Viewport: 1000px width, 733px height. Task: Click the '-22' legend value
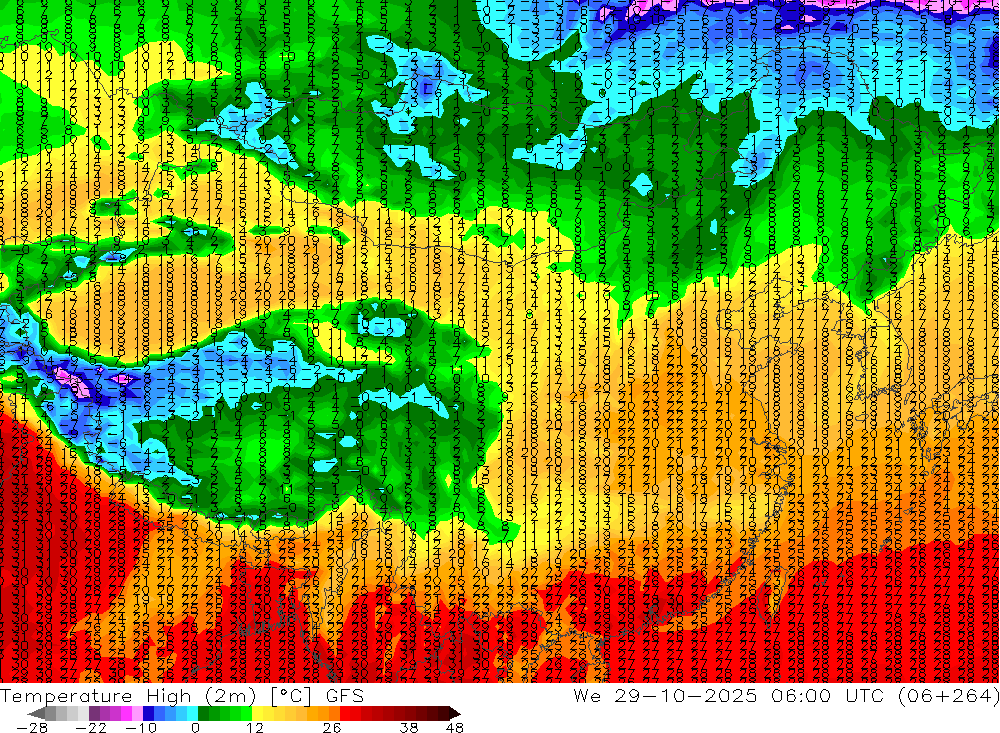pyautogui.click(x=91, y=727)
